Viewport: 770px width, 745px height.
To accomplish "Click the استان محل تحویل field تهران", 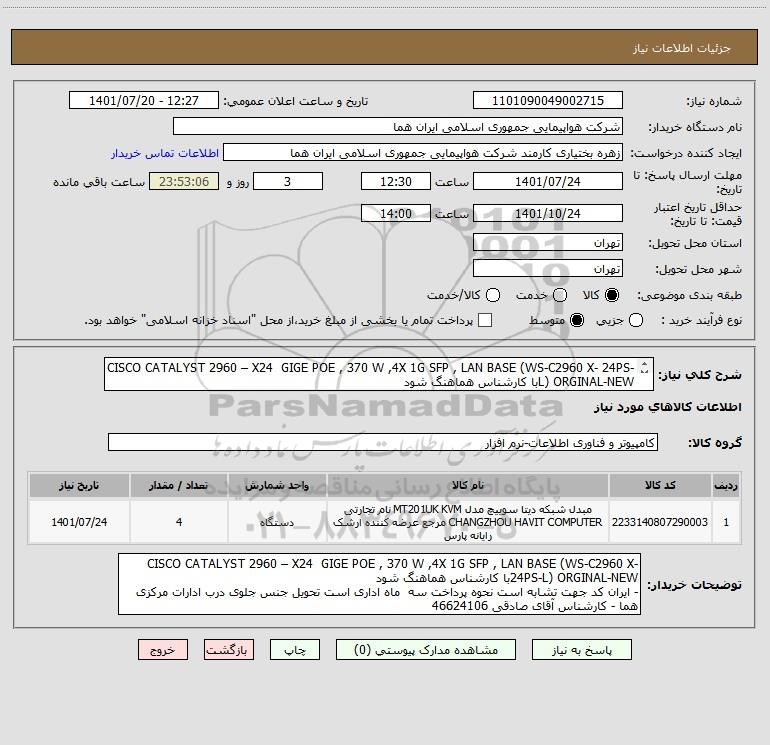I will [548, 243].
